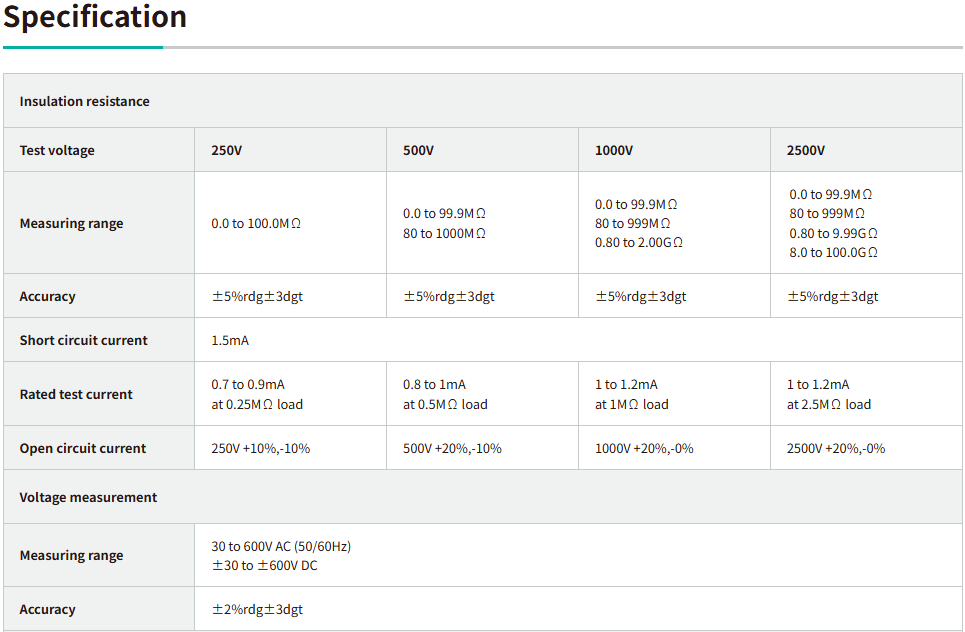Click the ±2%rdg±3dgt accuracy value
Screen dimensions: 965x632
tap(257, 609)
